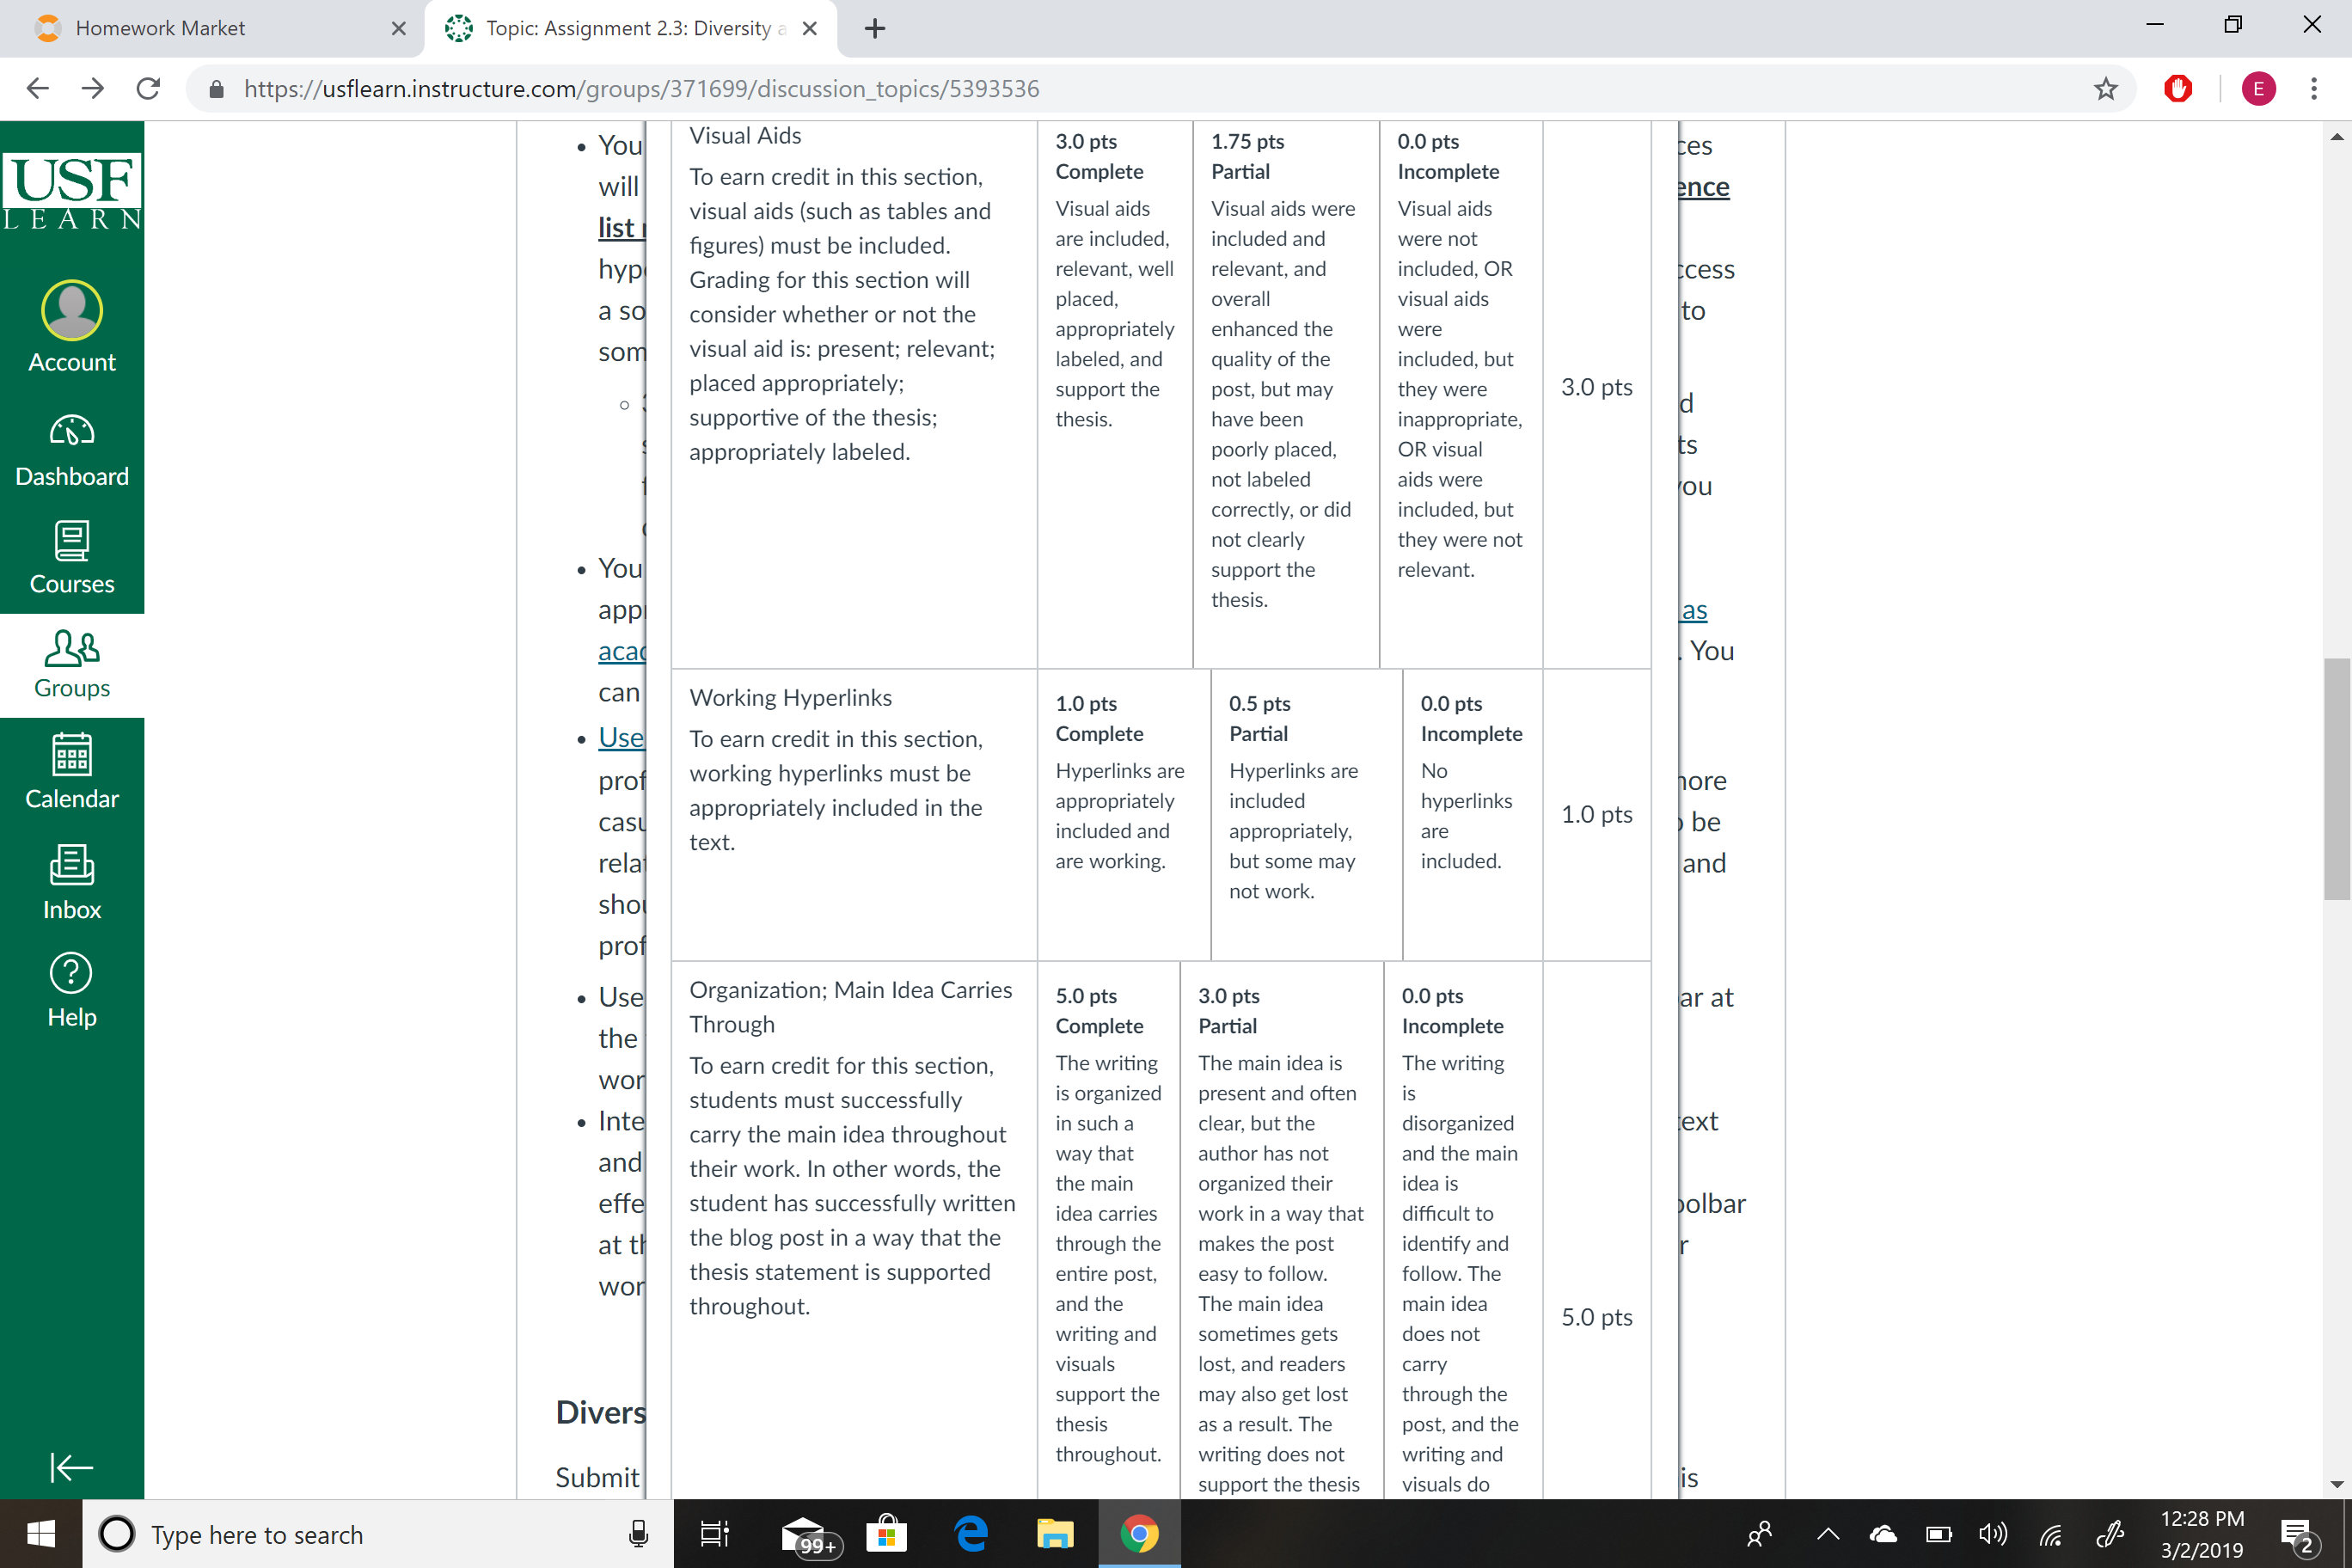Viewport: 2352px width, 1568px height.
Task: Go forward in browser history
Action: (93, 89)
